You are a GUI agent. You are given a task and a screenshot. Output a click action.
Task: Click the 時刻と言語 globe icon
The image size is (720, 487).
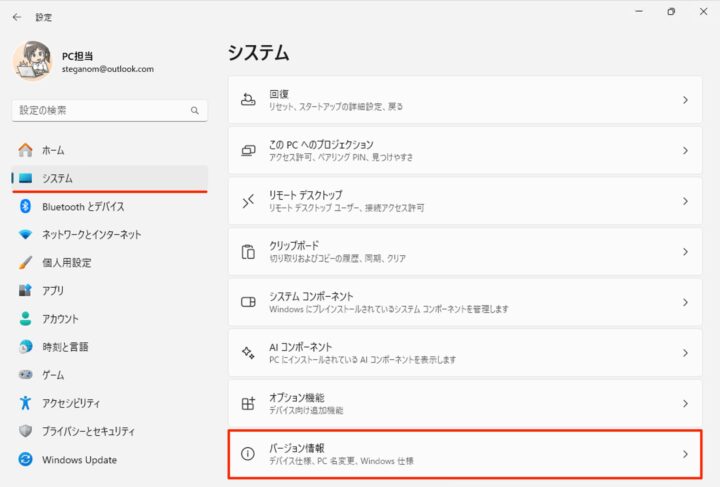click(x=26, y=347)
